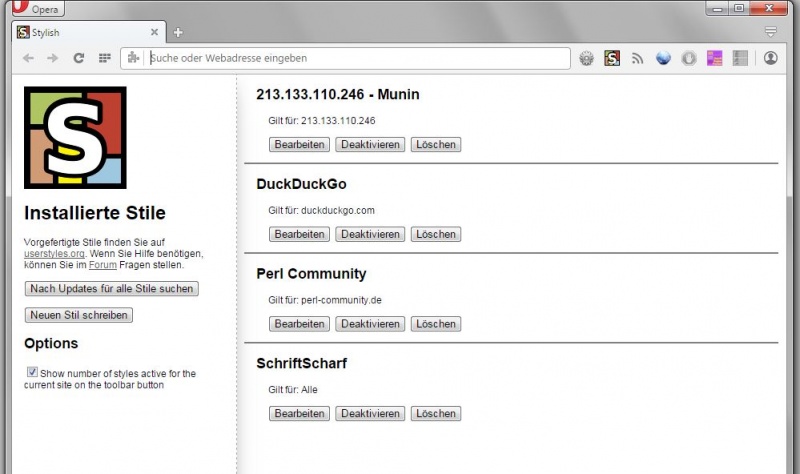Click the Installierte Stile heading
Screen dimensions: 800x474
pos(95,213)
